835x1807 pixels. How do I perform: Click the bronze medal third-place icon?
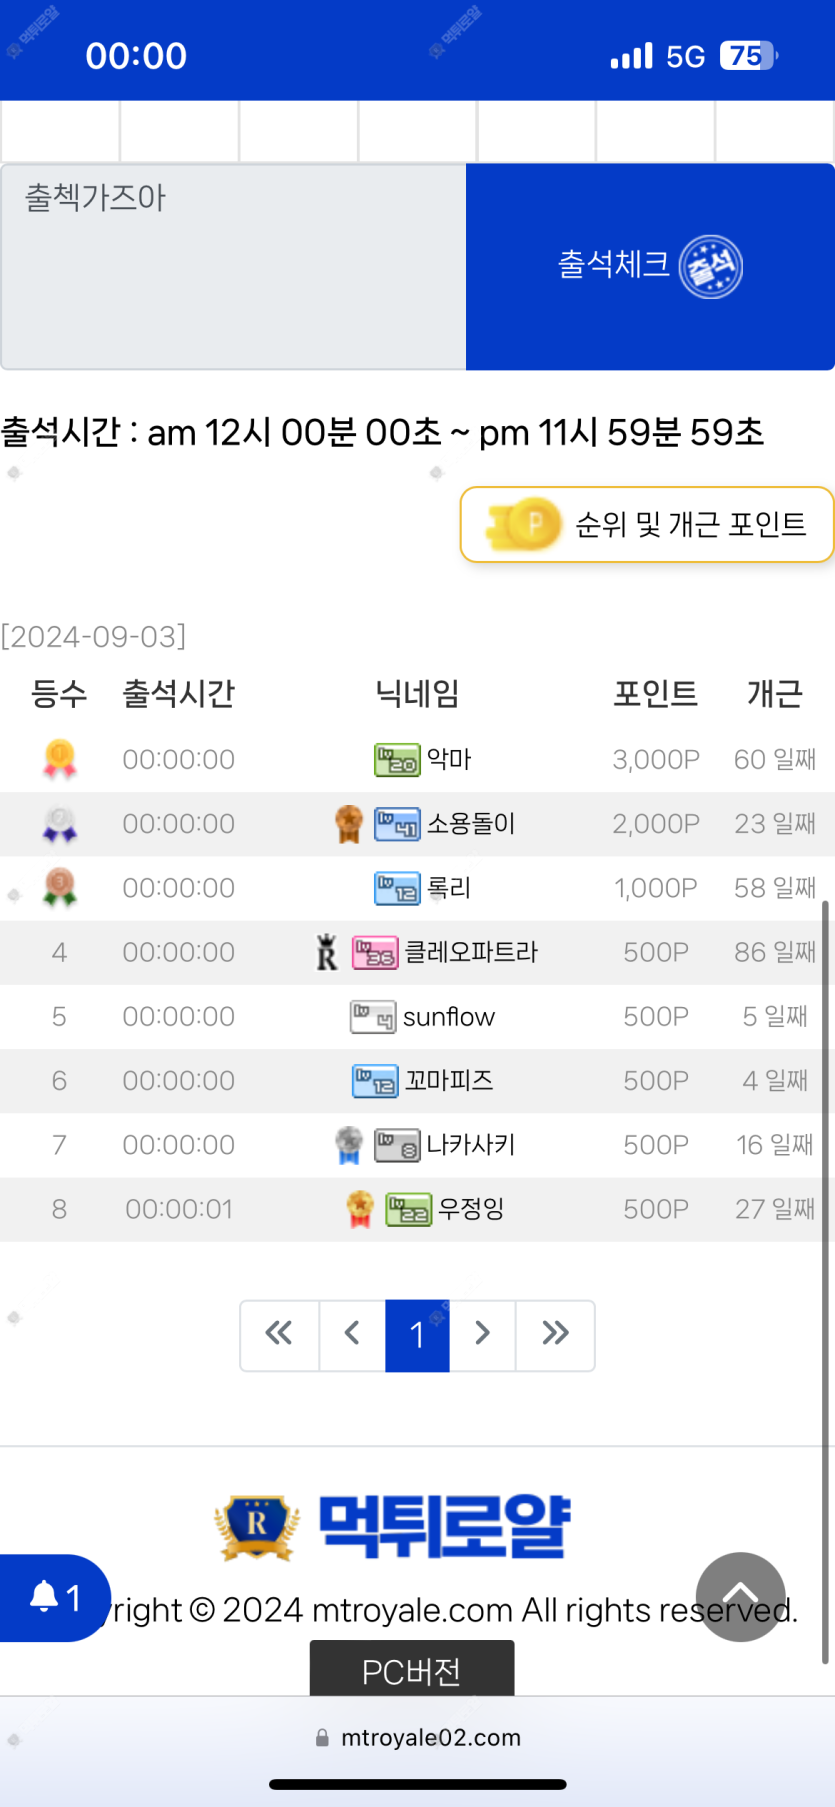pos(60,887)
